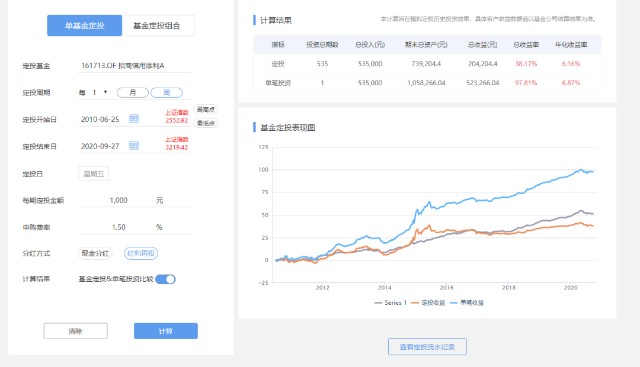
Task: Click the 6.87% annualized return value
Action: [x=571, y=83]
